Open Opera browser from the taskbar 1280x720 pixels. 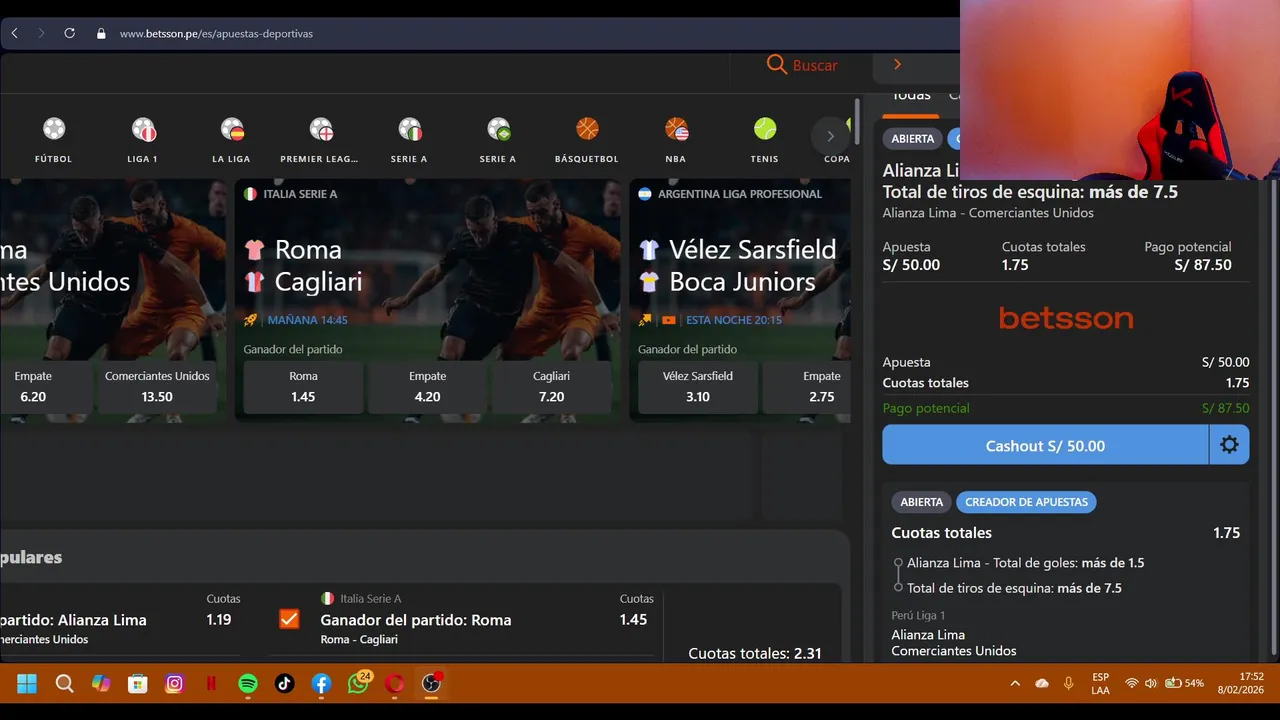[x=395, y=684]
